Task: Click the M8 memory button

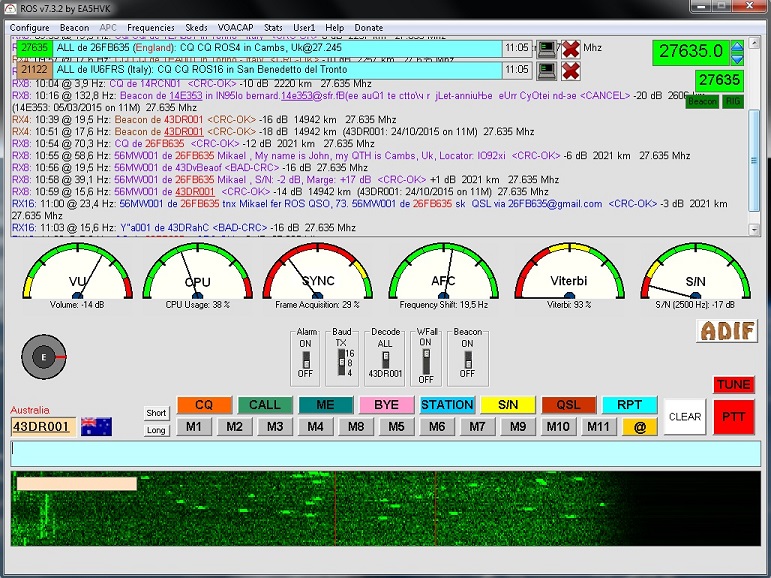Action: [356, 427]
